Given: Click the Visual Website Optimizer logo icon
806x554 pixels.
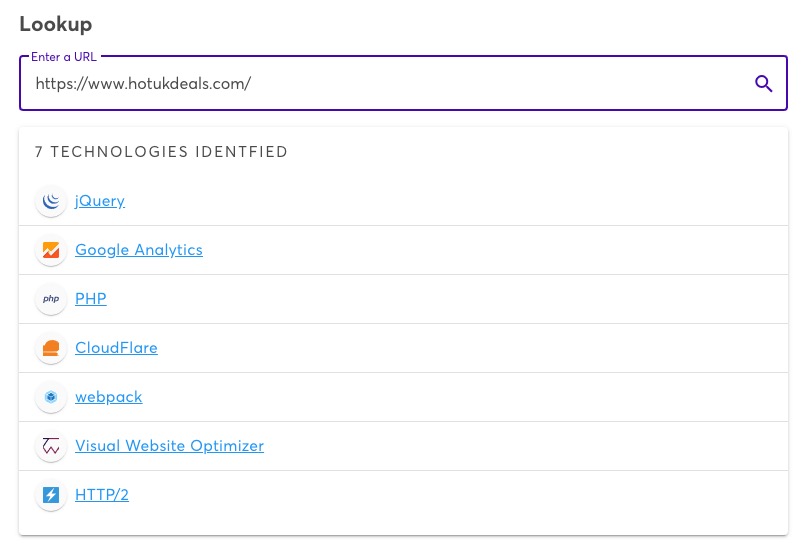Looking at the screenshot, I should 51,446.
